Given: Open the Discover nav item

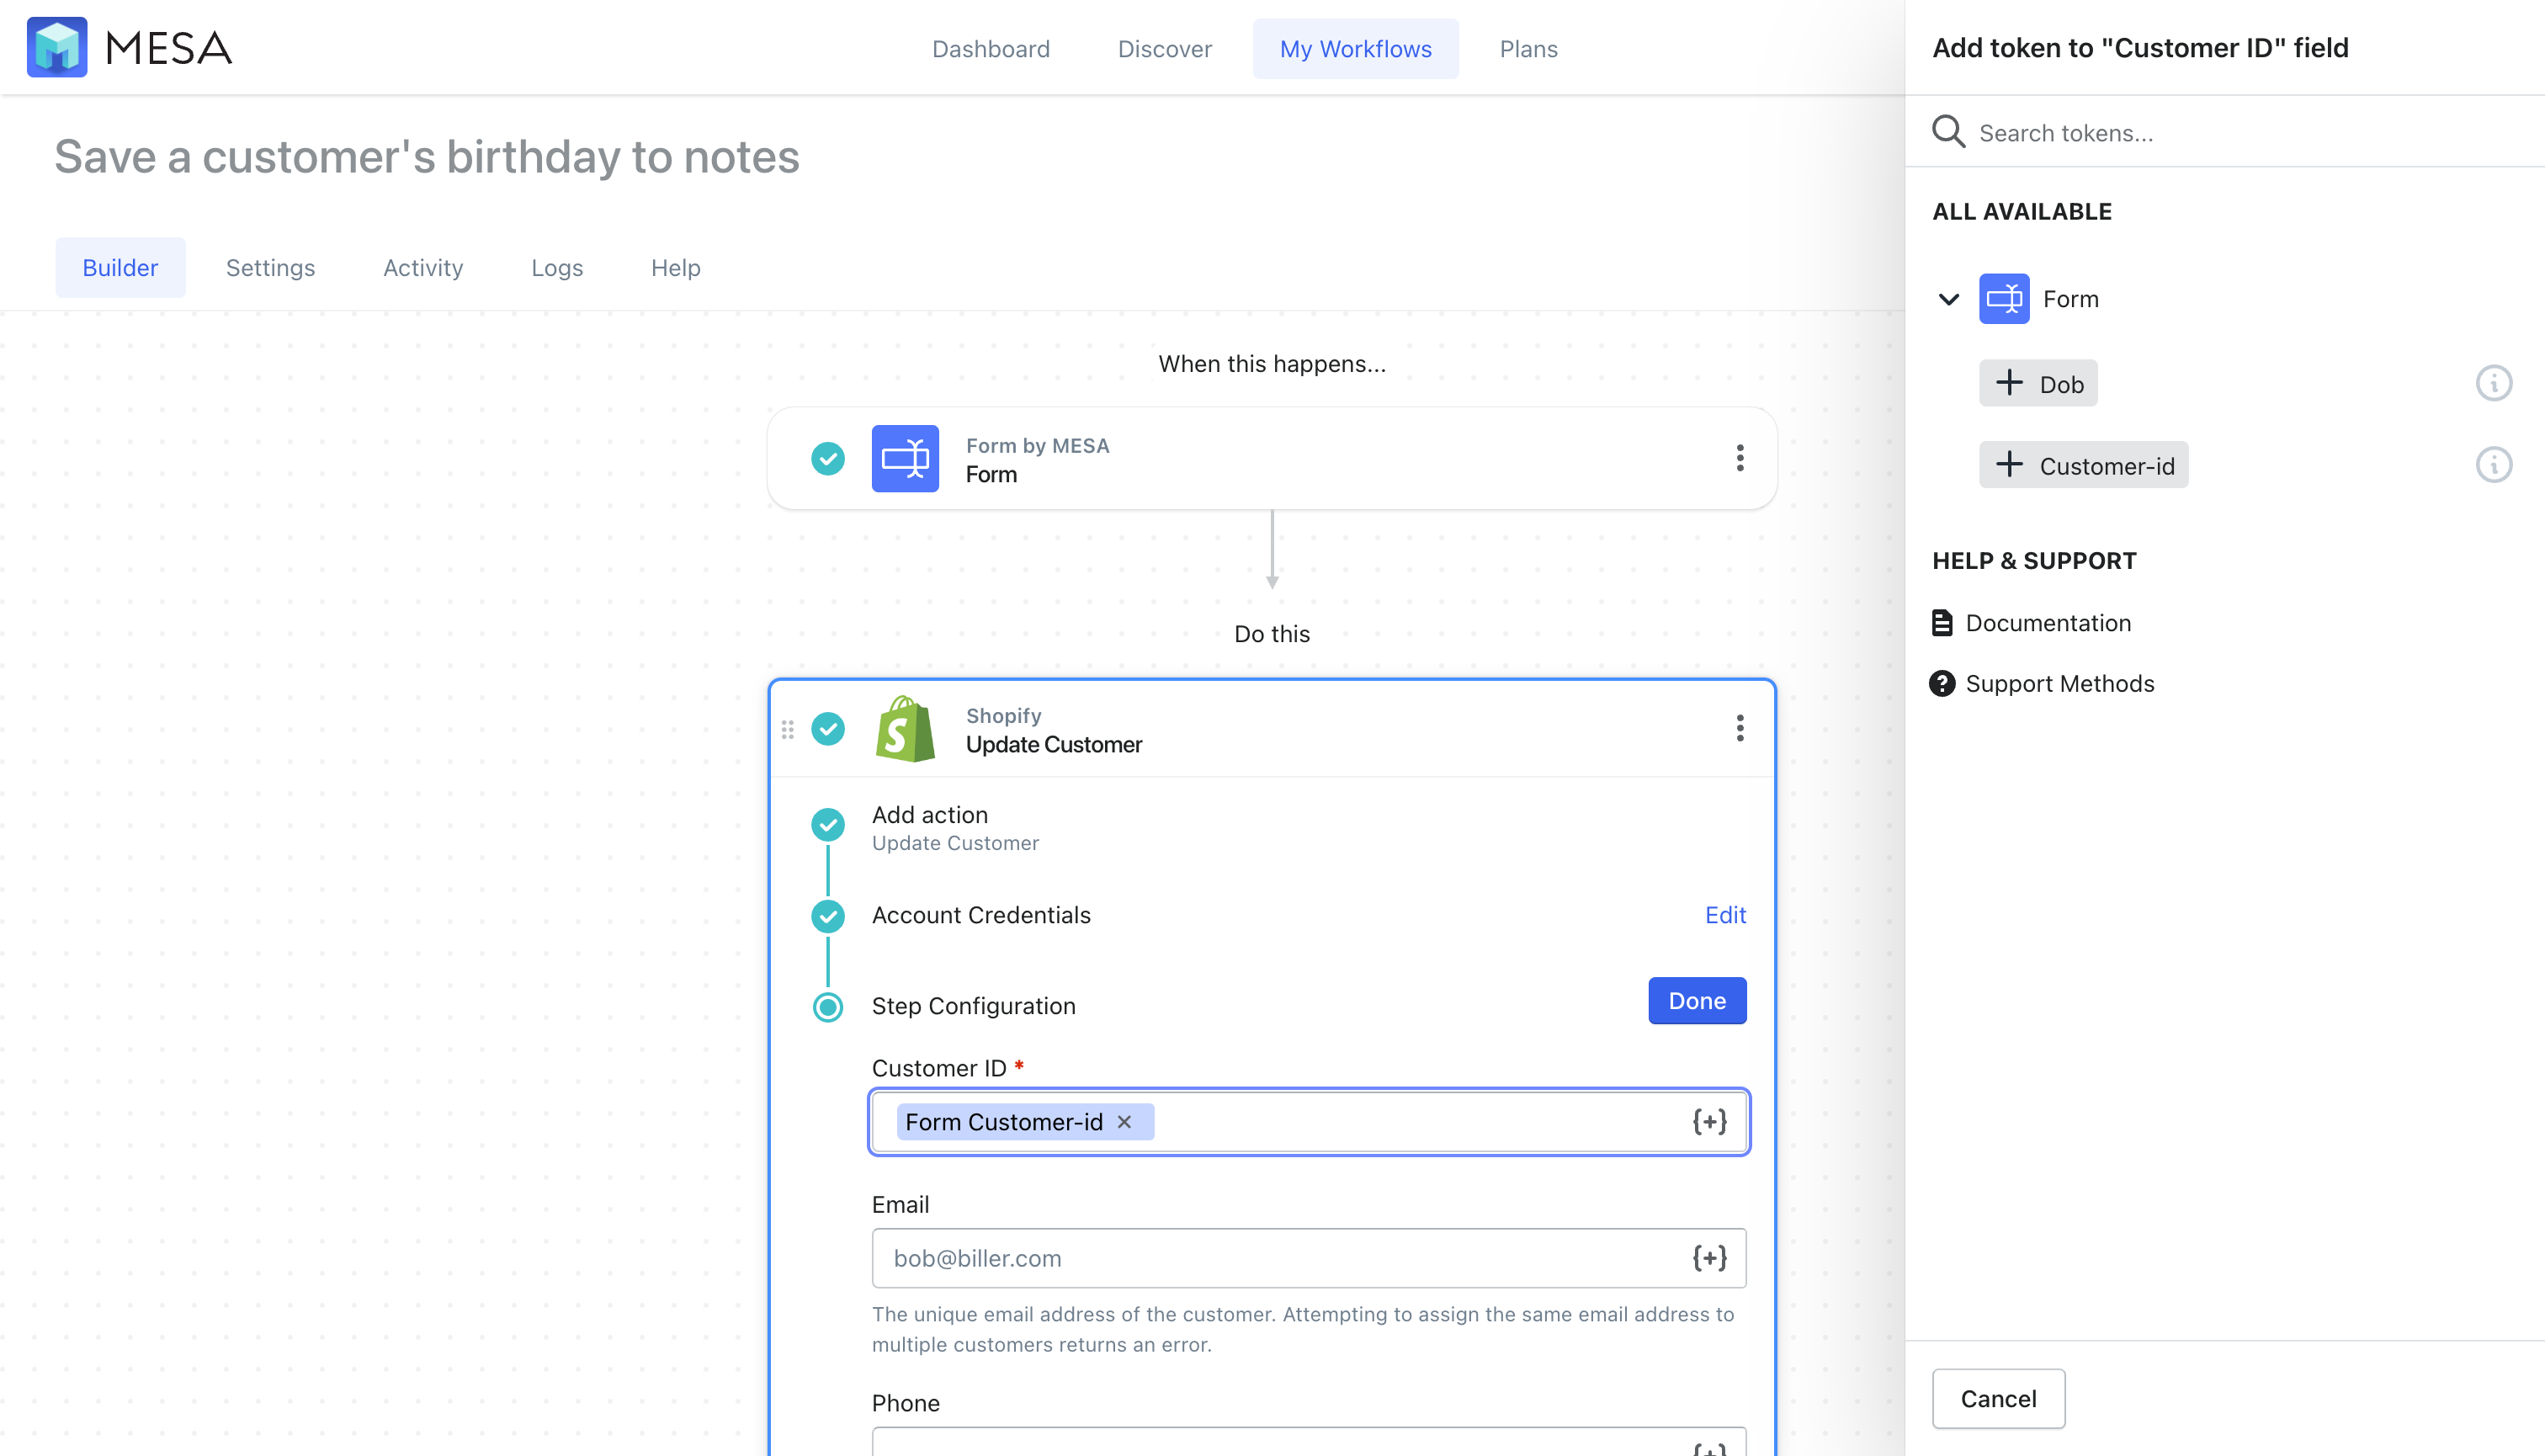Looking at the screenshot, I should [1165, 48].
